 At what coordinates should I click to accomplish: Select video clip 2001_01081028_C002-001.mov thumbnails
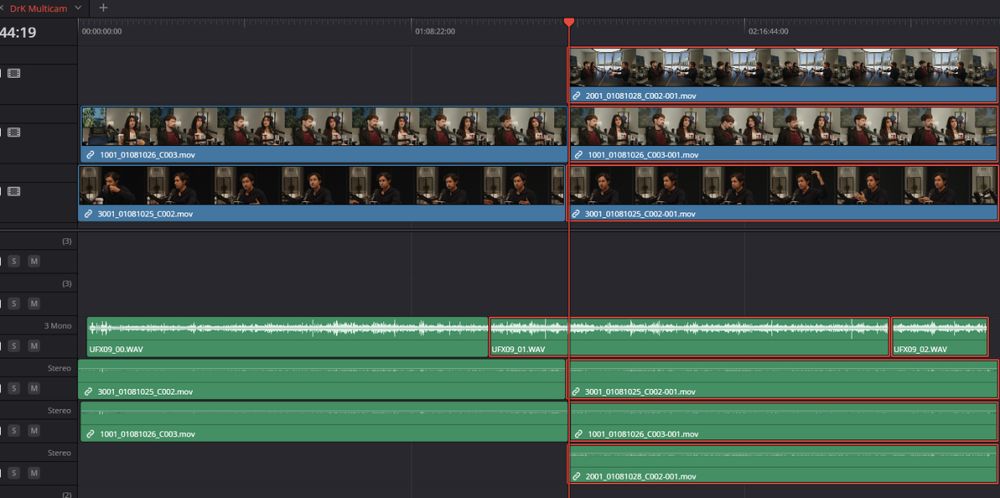coord(783,68)
